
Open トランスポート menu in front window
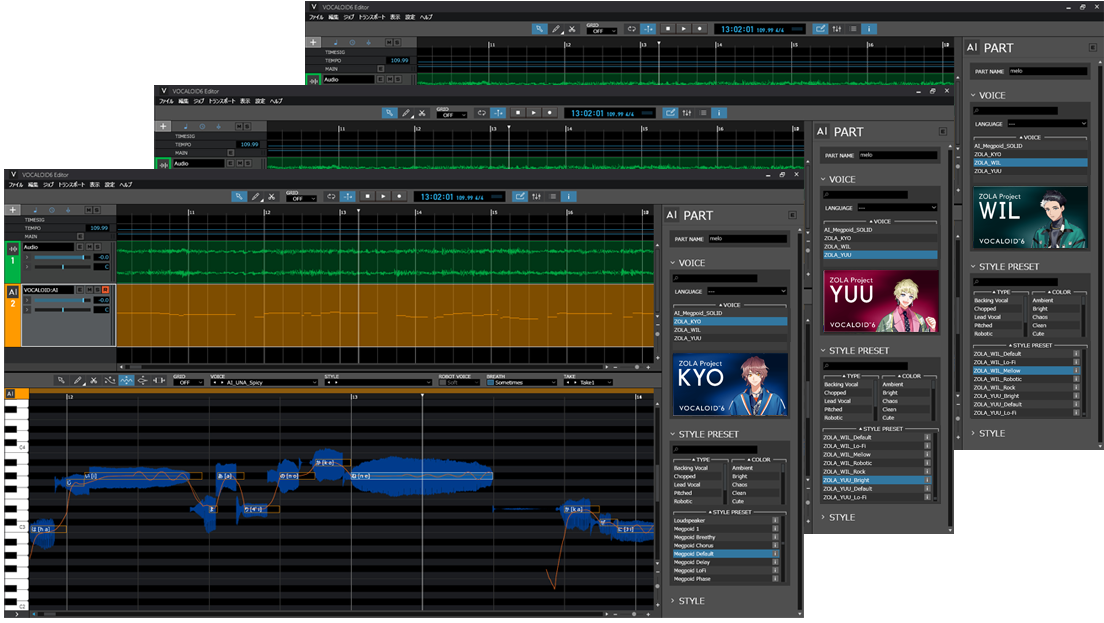[x=71, y=184]
